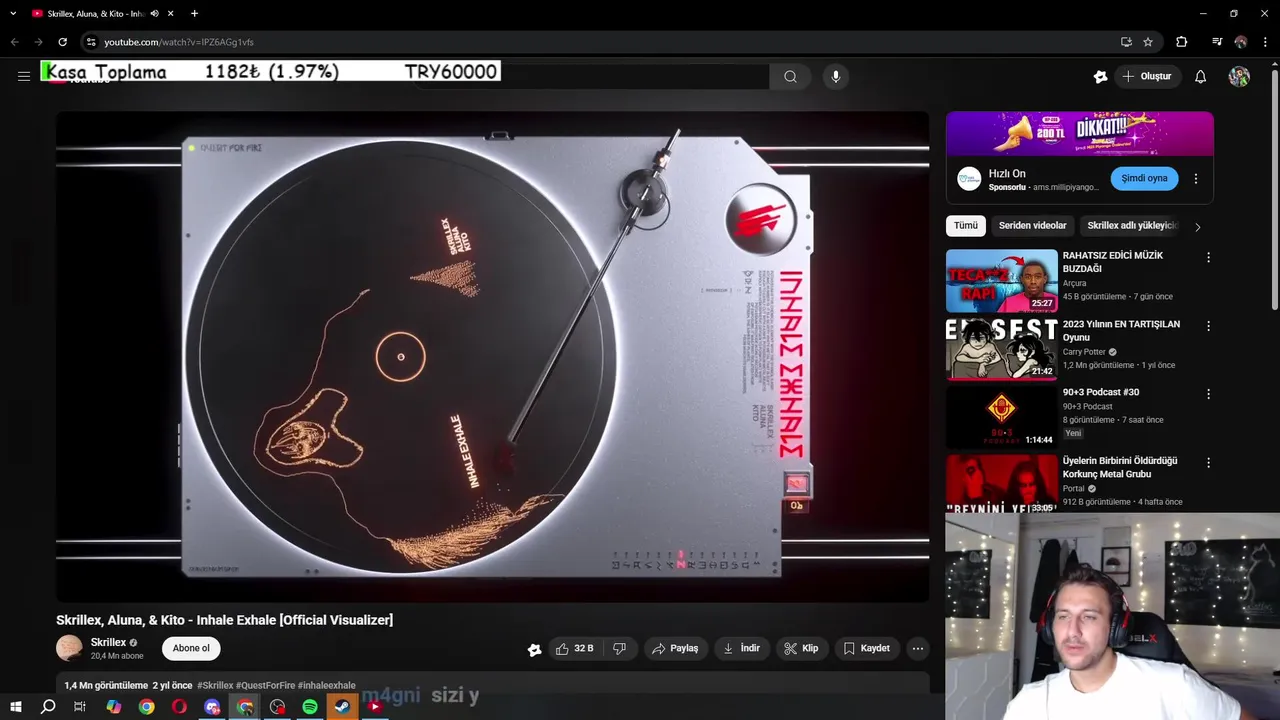
Task: Save video to playlist with Kaydet
Action: click(x=866, y=649)
